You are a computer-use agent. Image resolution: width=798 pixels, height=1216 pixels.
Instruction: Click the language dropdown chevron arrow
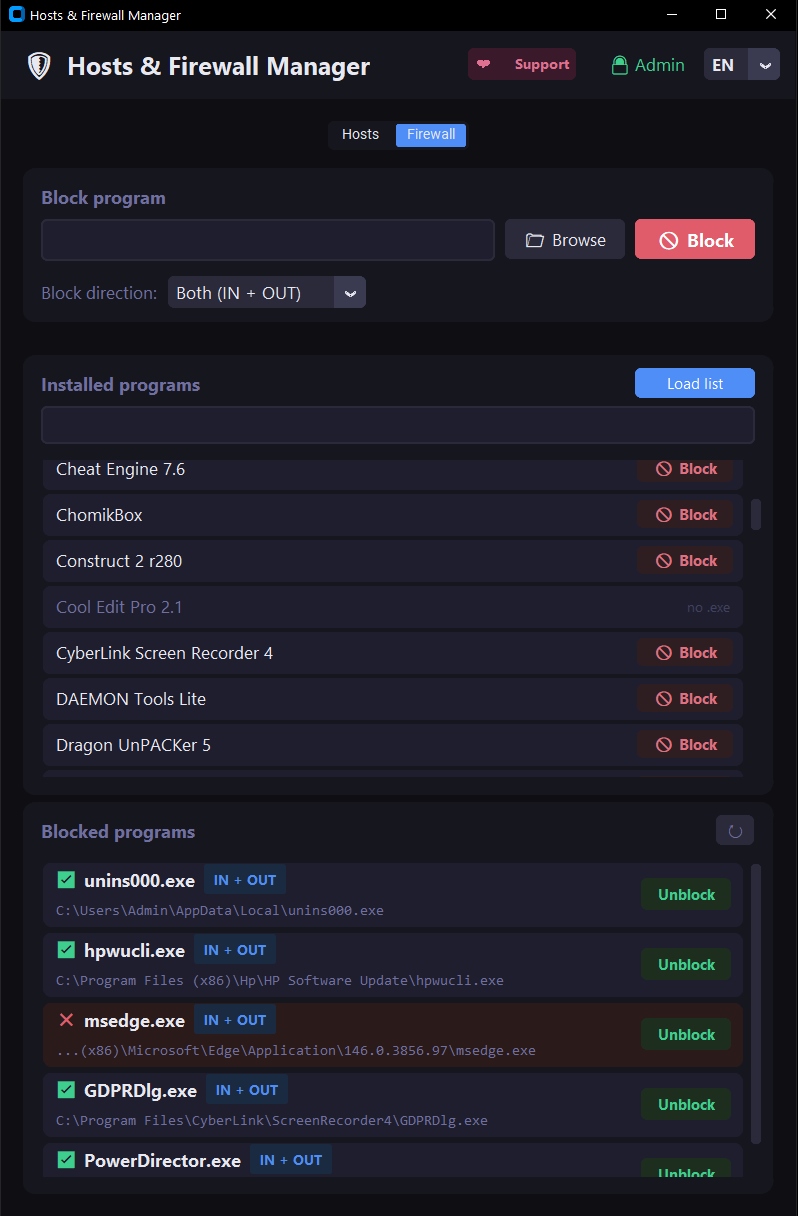pos(766,65)
